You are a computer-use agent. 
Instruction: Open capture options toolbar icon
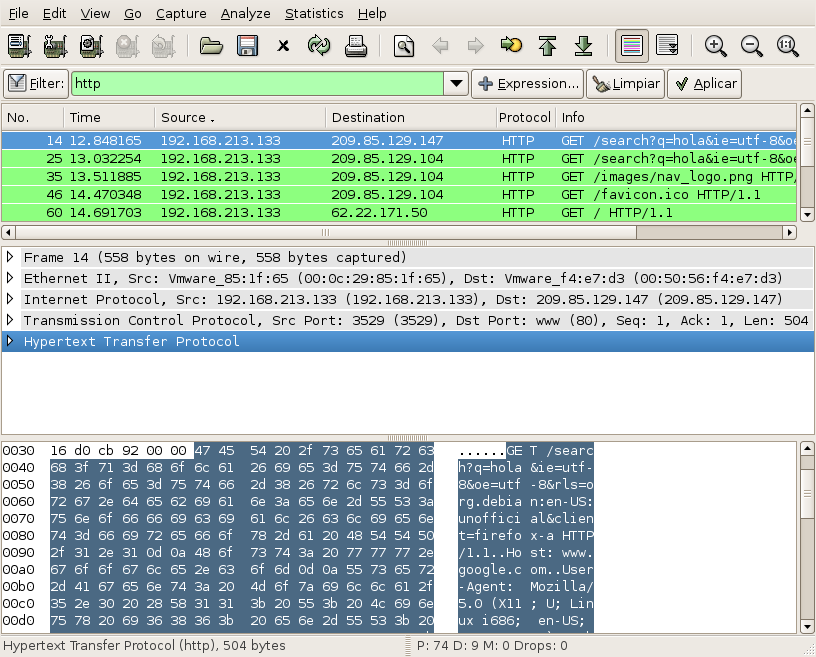pos(56,46)
